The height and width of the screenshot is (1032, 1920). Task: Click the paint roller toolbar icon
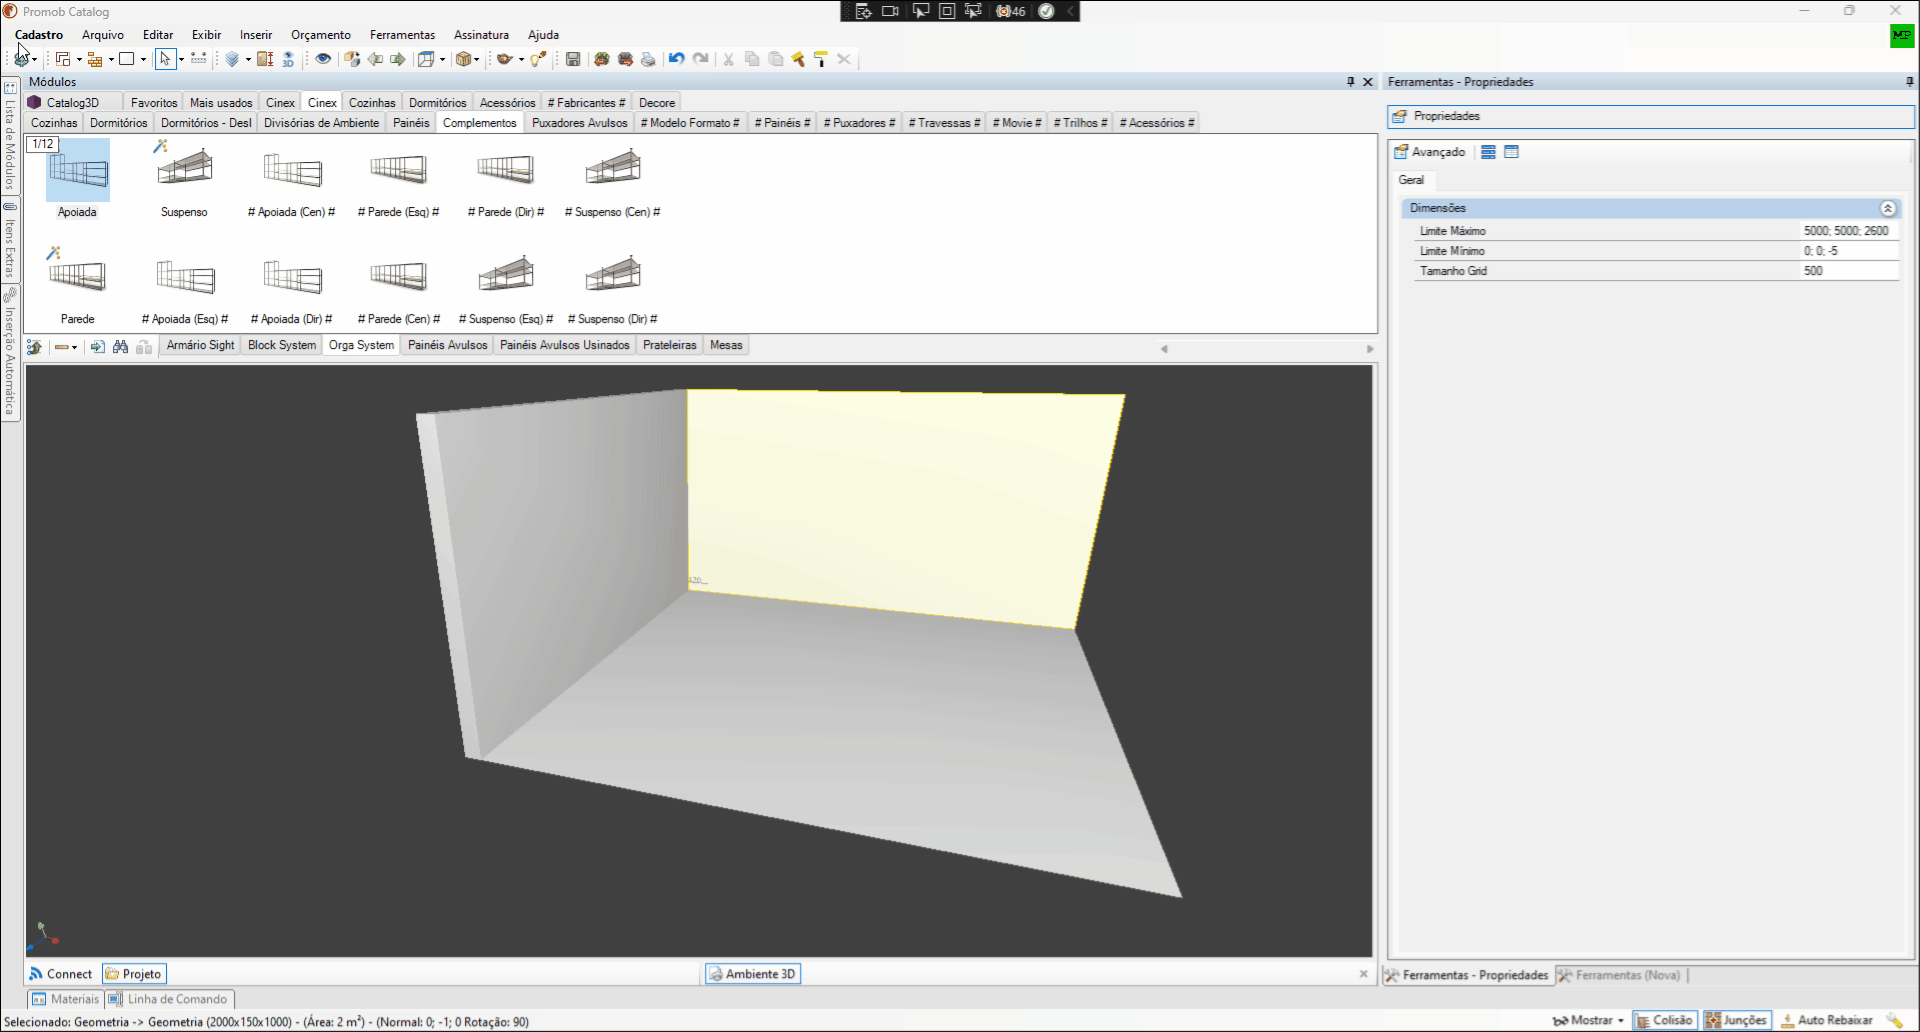pyautogui.click(x=821, y=59)
